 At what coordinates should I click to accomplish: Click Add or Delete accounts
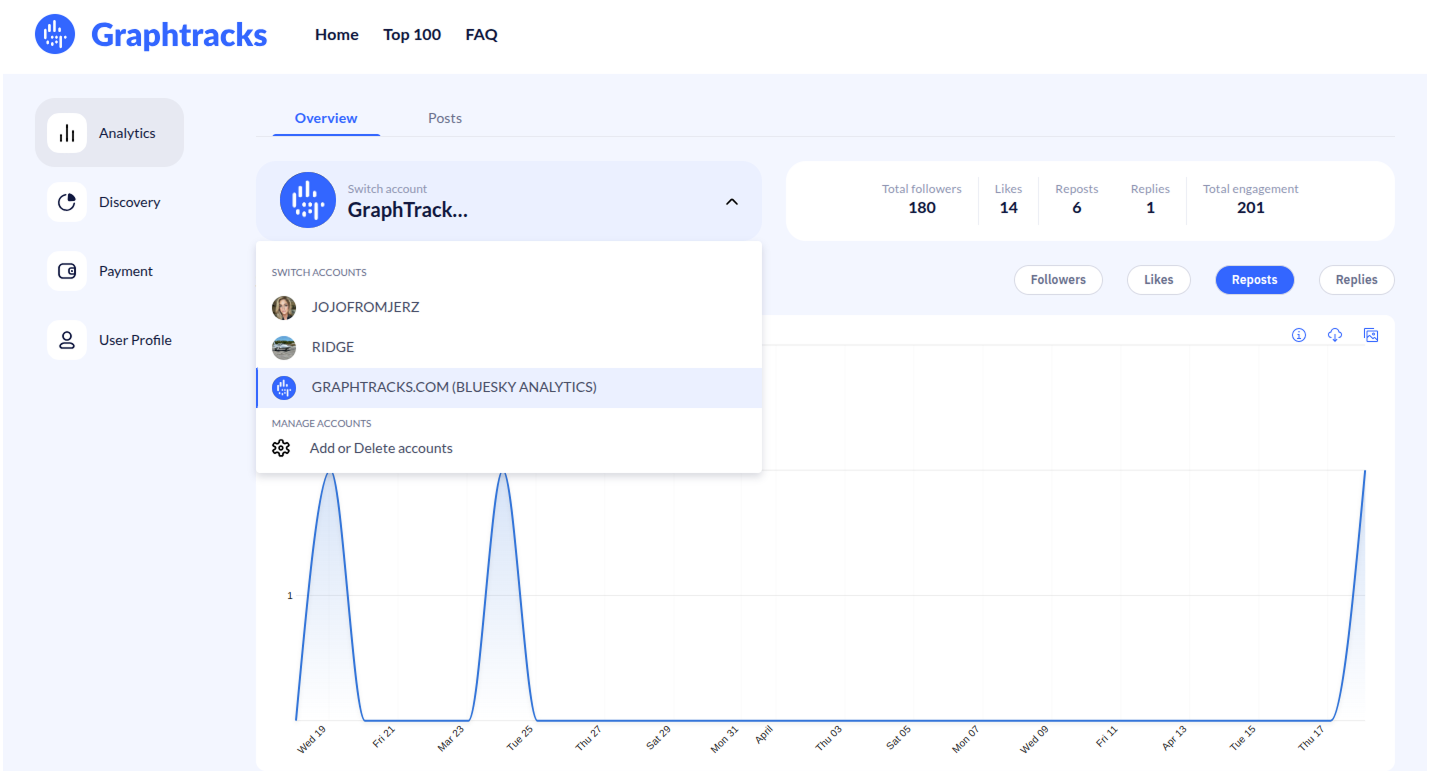(381, 448)
